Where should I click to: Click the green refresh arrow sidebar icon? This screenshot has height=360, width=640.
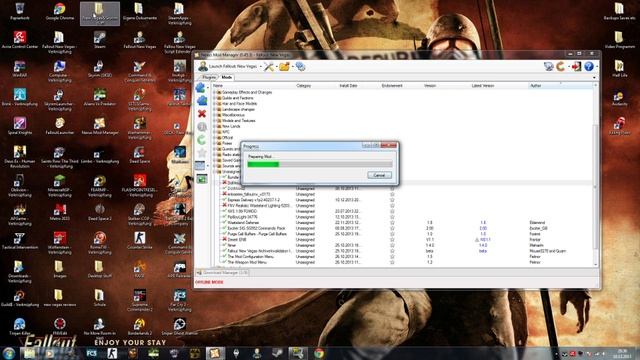pyautogui.click(x=202, y=140)
